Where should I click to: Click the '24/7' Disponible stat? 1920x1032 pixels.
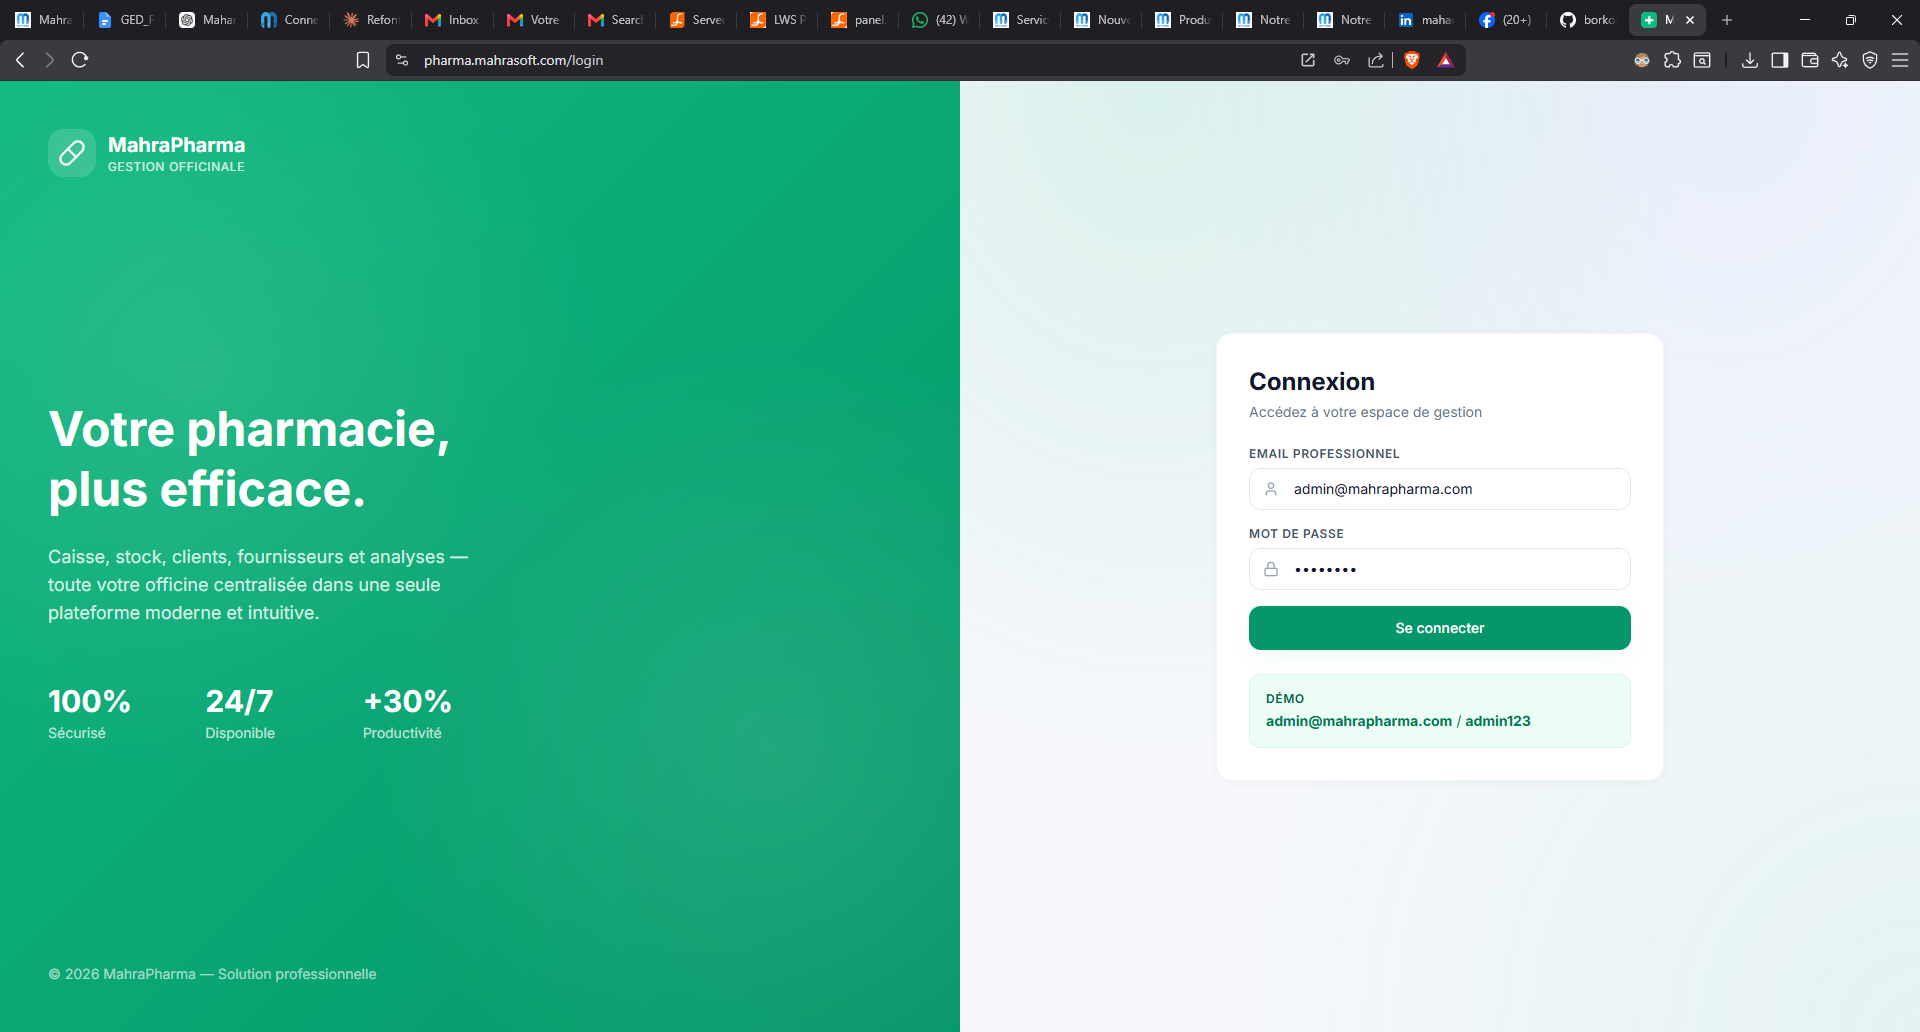(240, 713)
